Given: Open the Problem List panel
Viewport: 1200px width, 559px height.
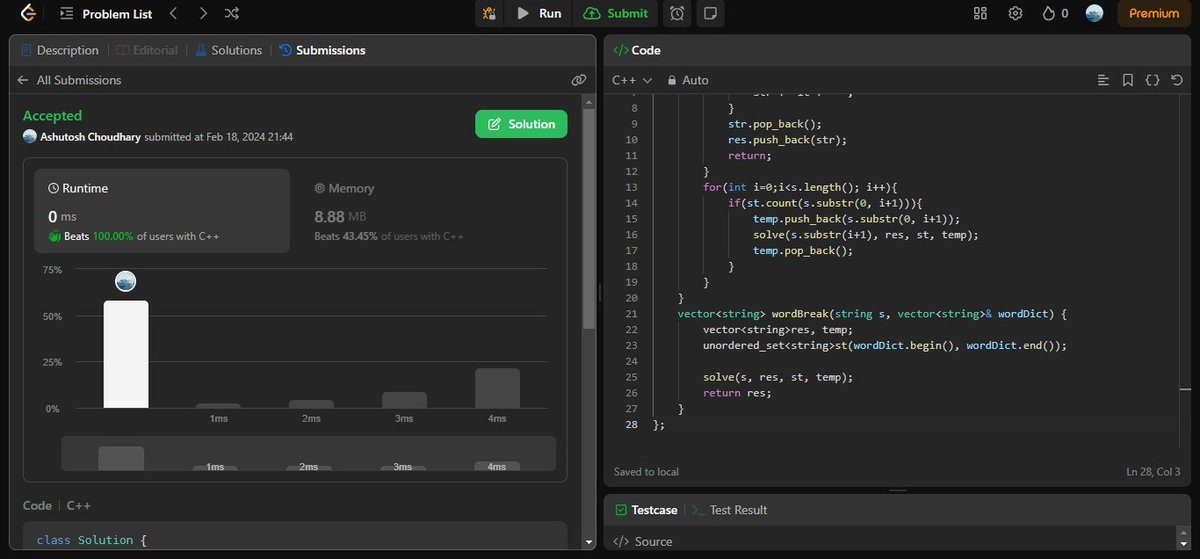Looking at the screenshot, I should tap(106, 14).
